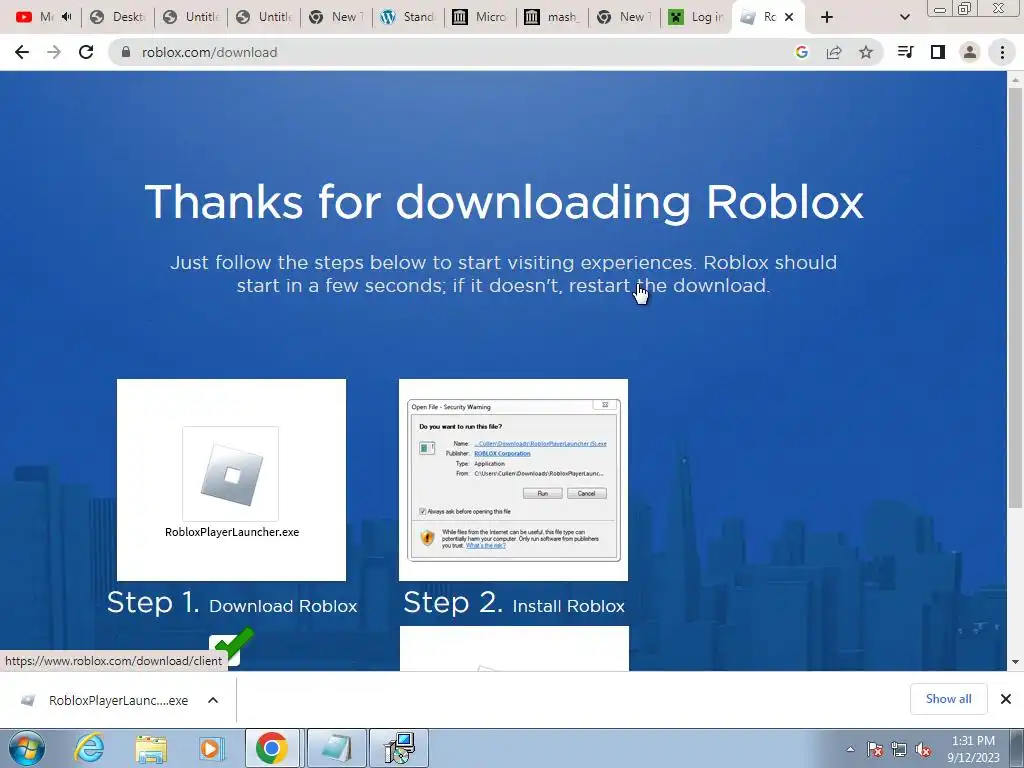The image size is (1024, 768).
Task: Open the installer taskbar icon
Action: tap(399, 748)
